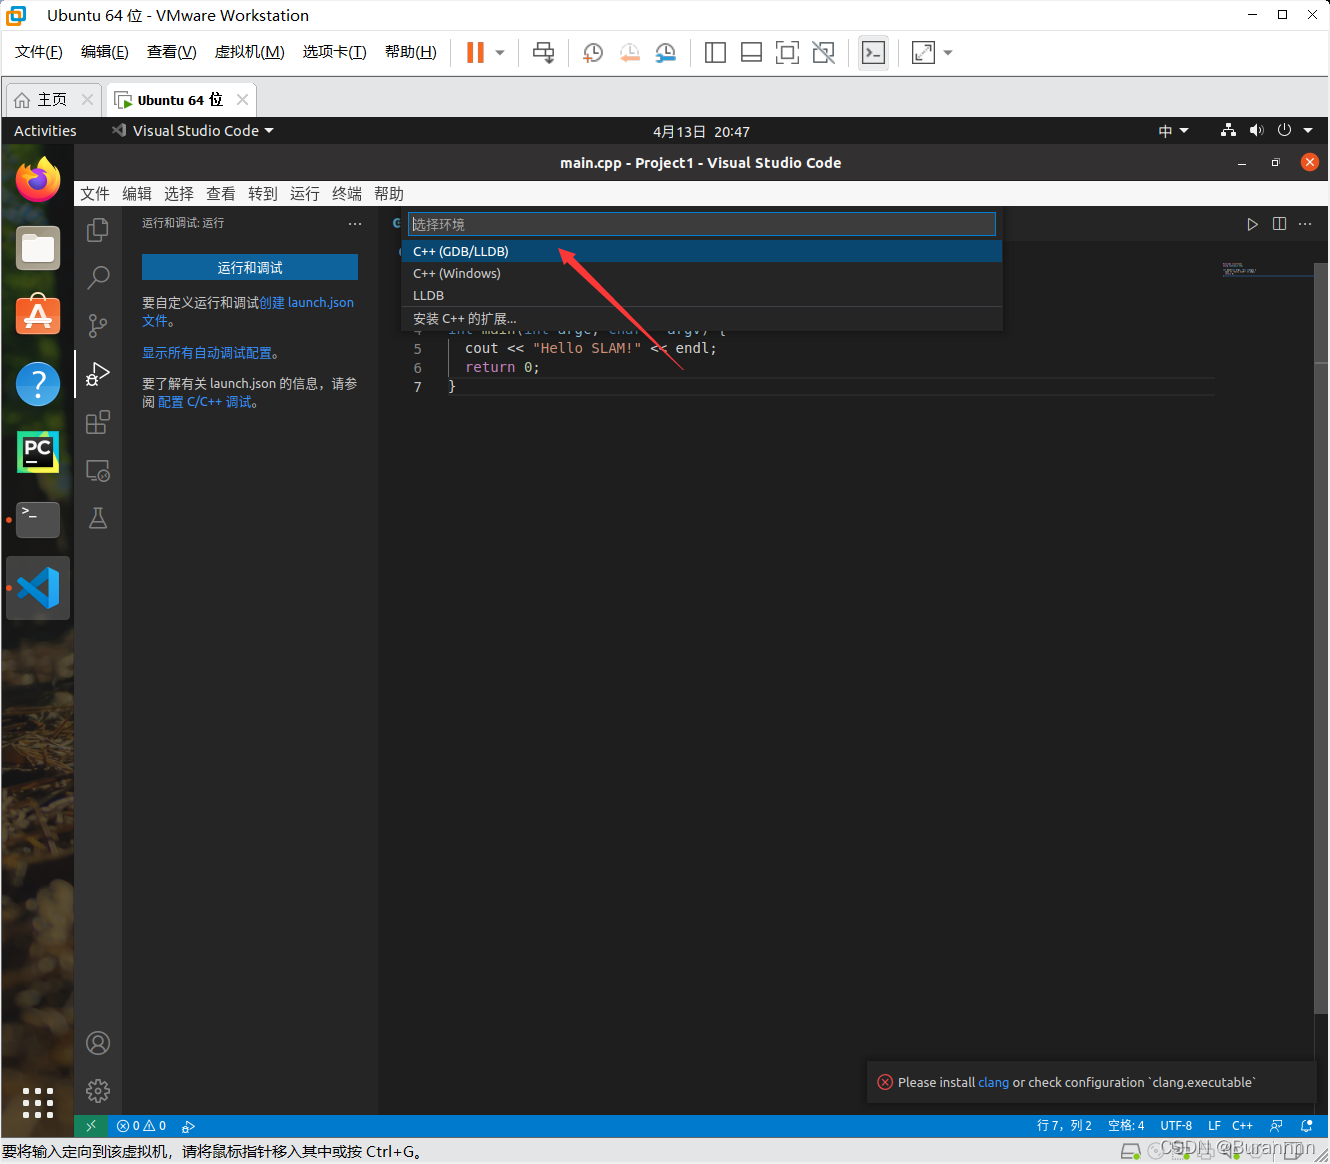The image size is (1330, 1164).
Task: Click the debug status bar icon
Action: coord(188,1126)
